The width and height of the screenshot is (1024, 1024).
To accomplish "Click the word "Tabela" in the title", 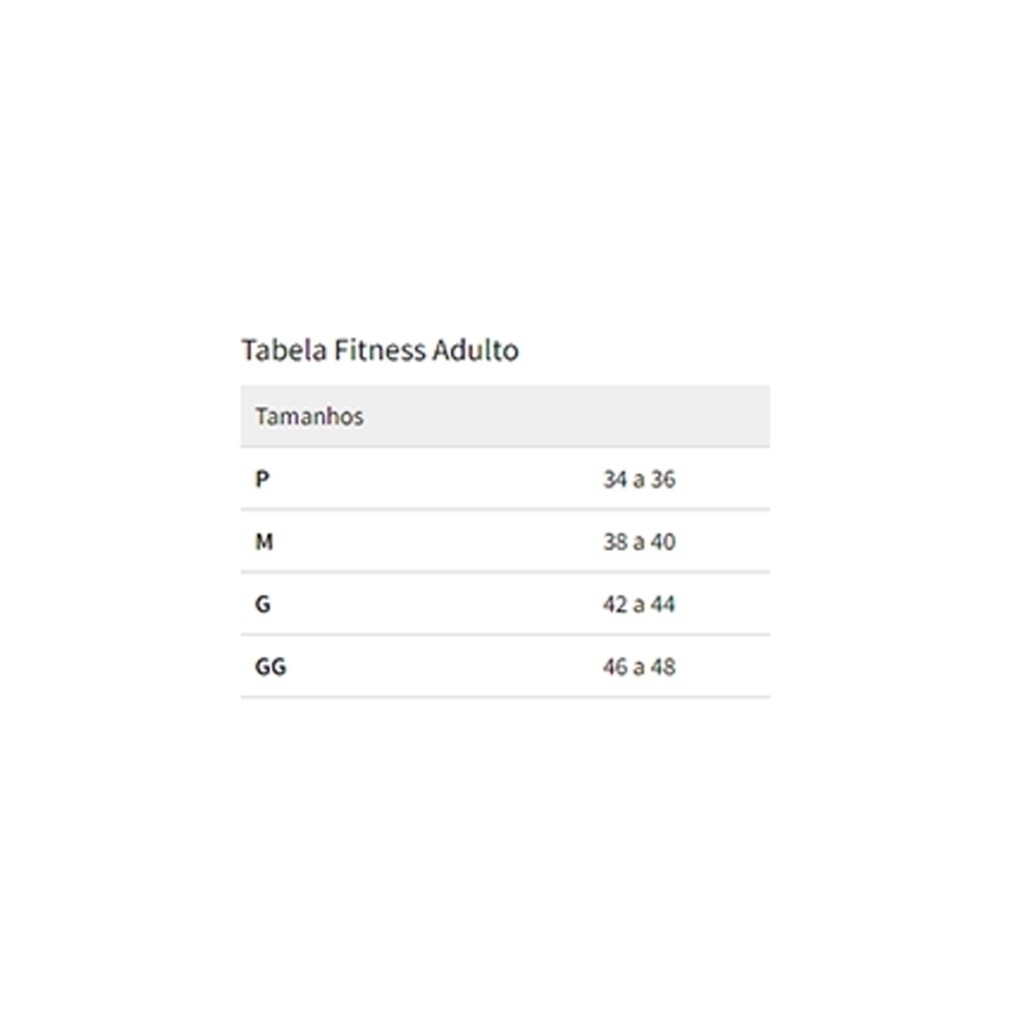I will click(284, 351).
